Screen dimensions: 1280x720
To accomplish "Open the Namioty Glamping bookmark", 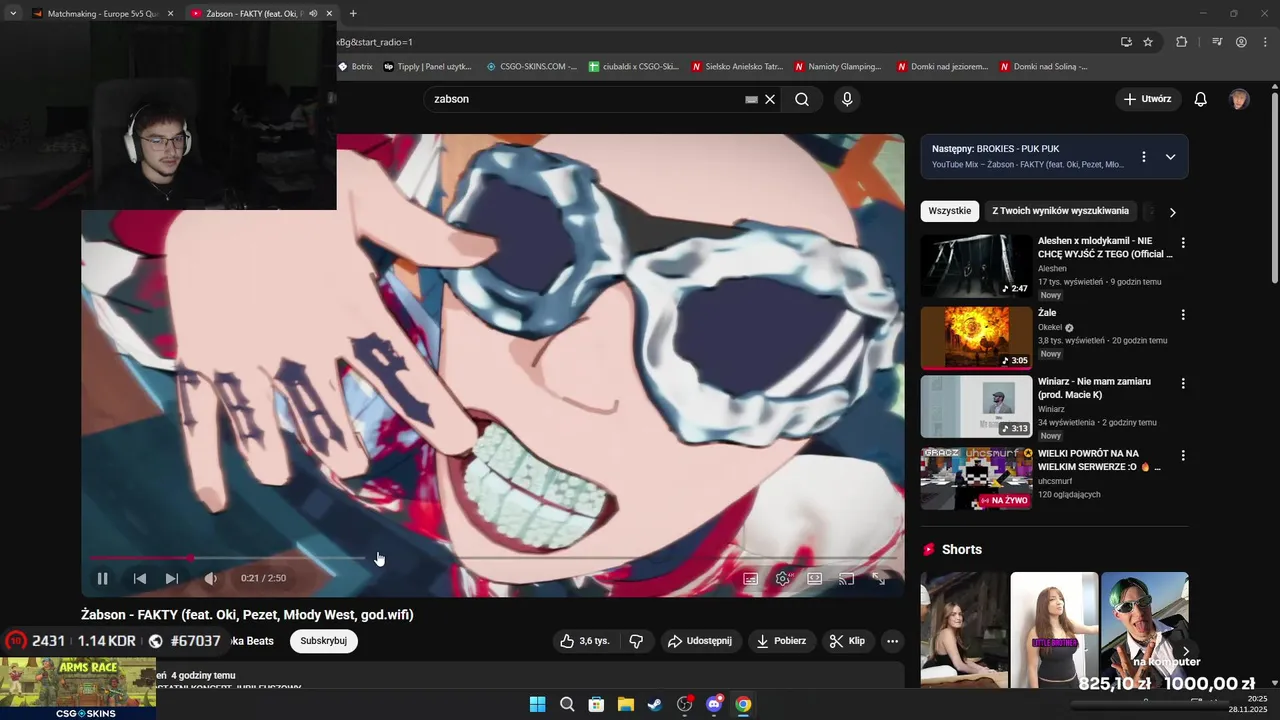I will click(x=839, y=67).
